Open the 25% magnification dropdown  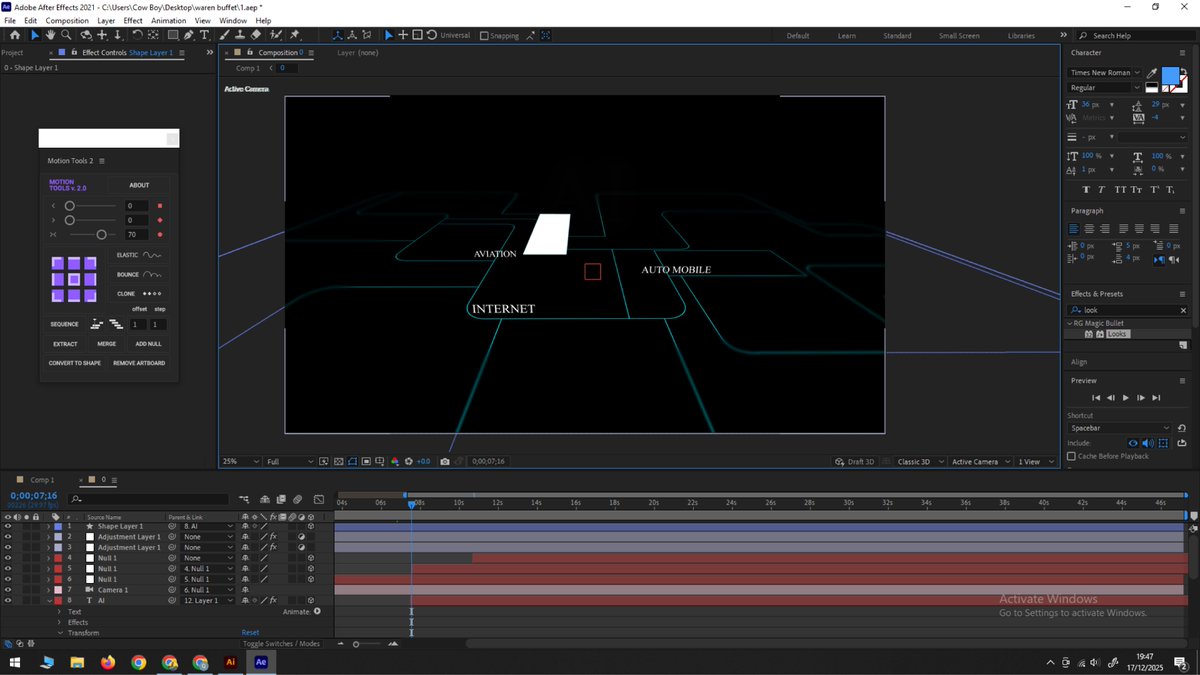coord(240,462)
